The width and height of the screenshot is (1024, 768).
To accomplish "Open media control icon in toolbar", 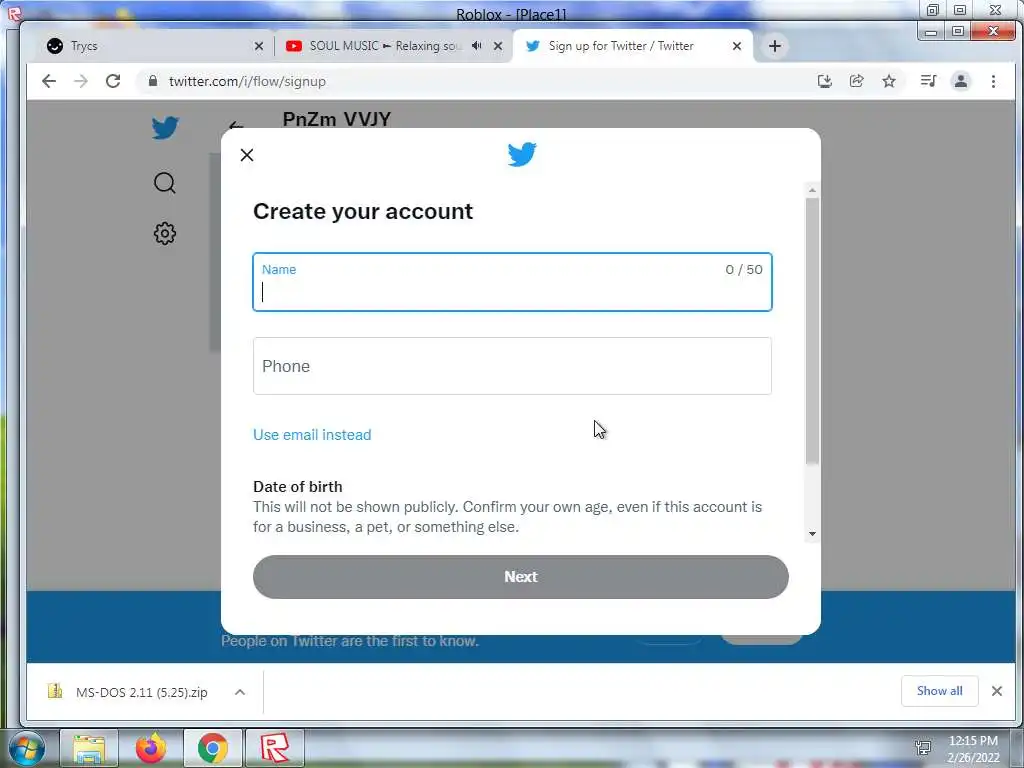I will [928, 81].
